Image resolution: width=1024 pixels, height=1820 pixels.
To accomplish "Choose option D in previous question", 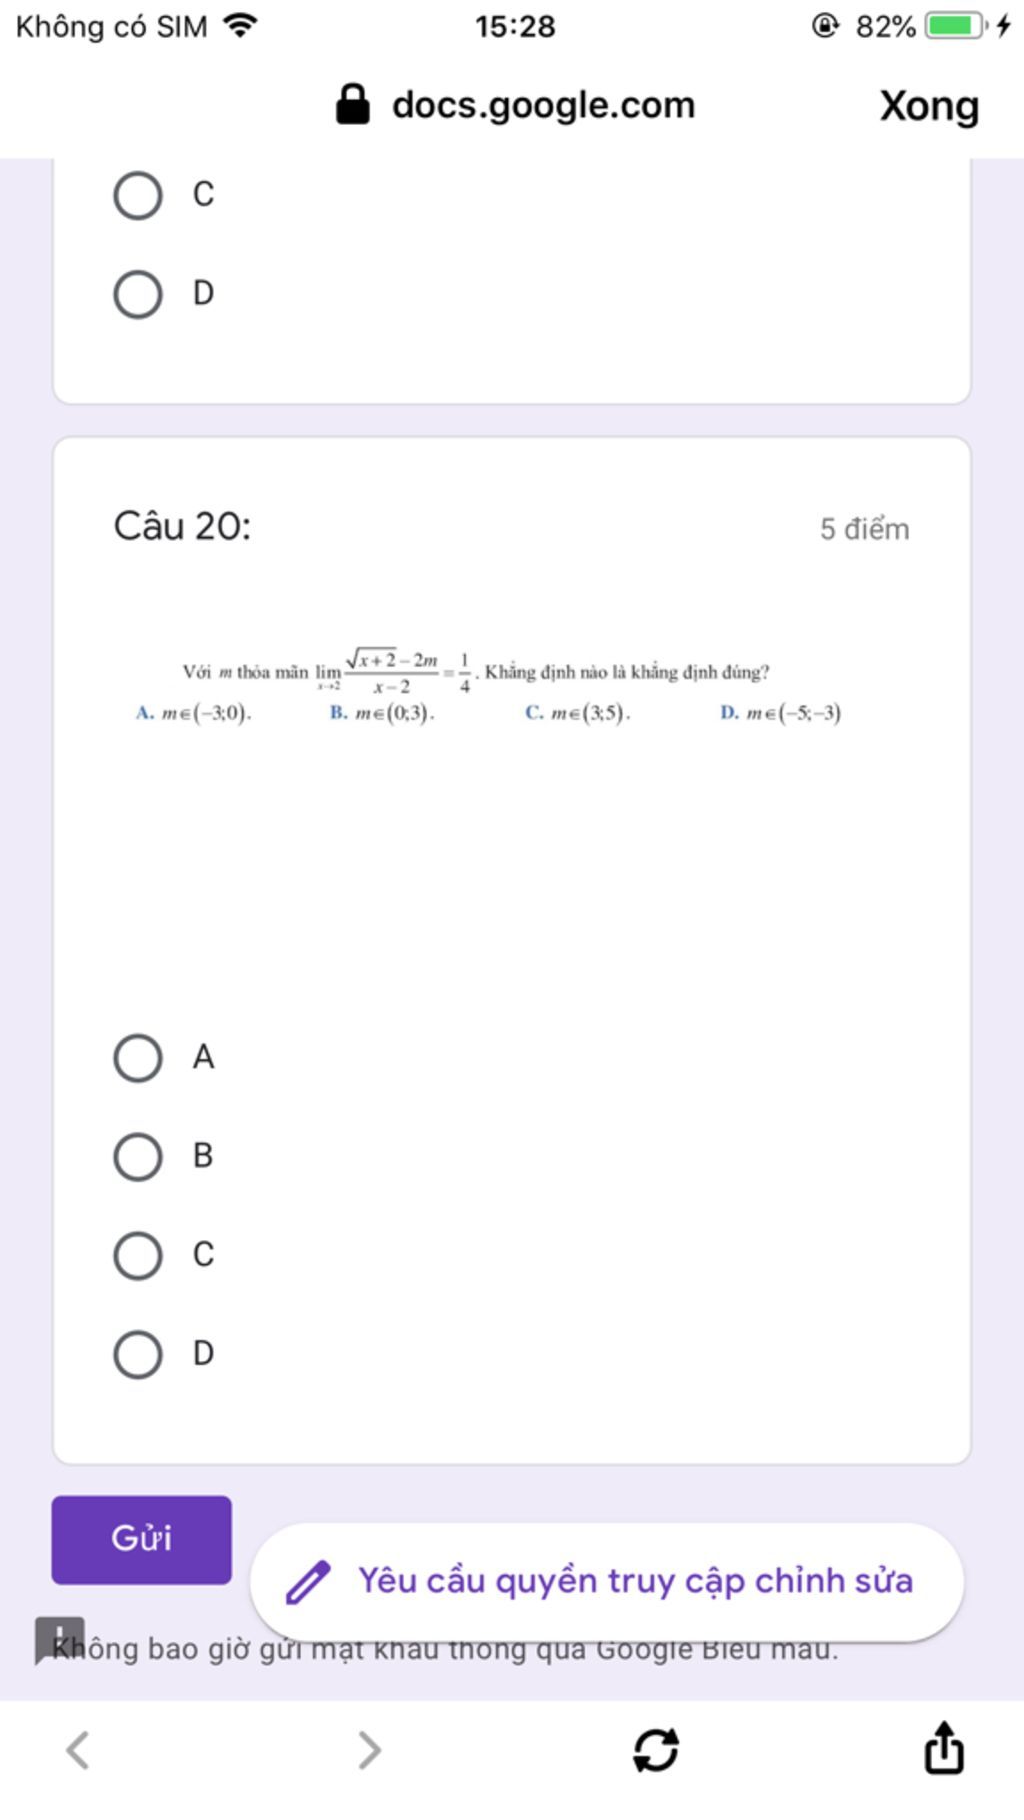I will 138,294.
